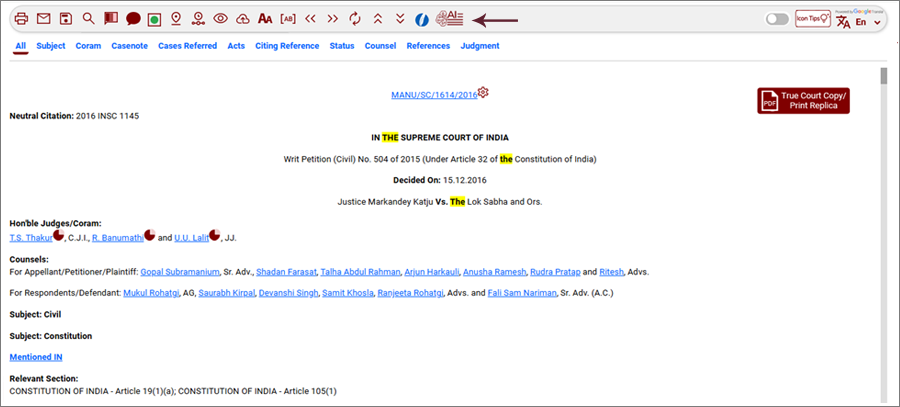Screen dimensions: 900x407
Task: Select the Status tab
Action: click(342, 46)
